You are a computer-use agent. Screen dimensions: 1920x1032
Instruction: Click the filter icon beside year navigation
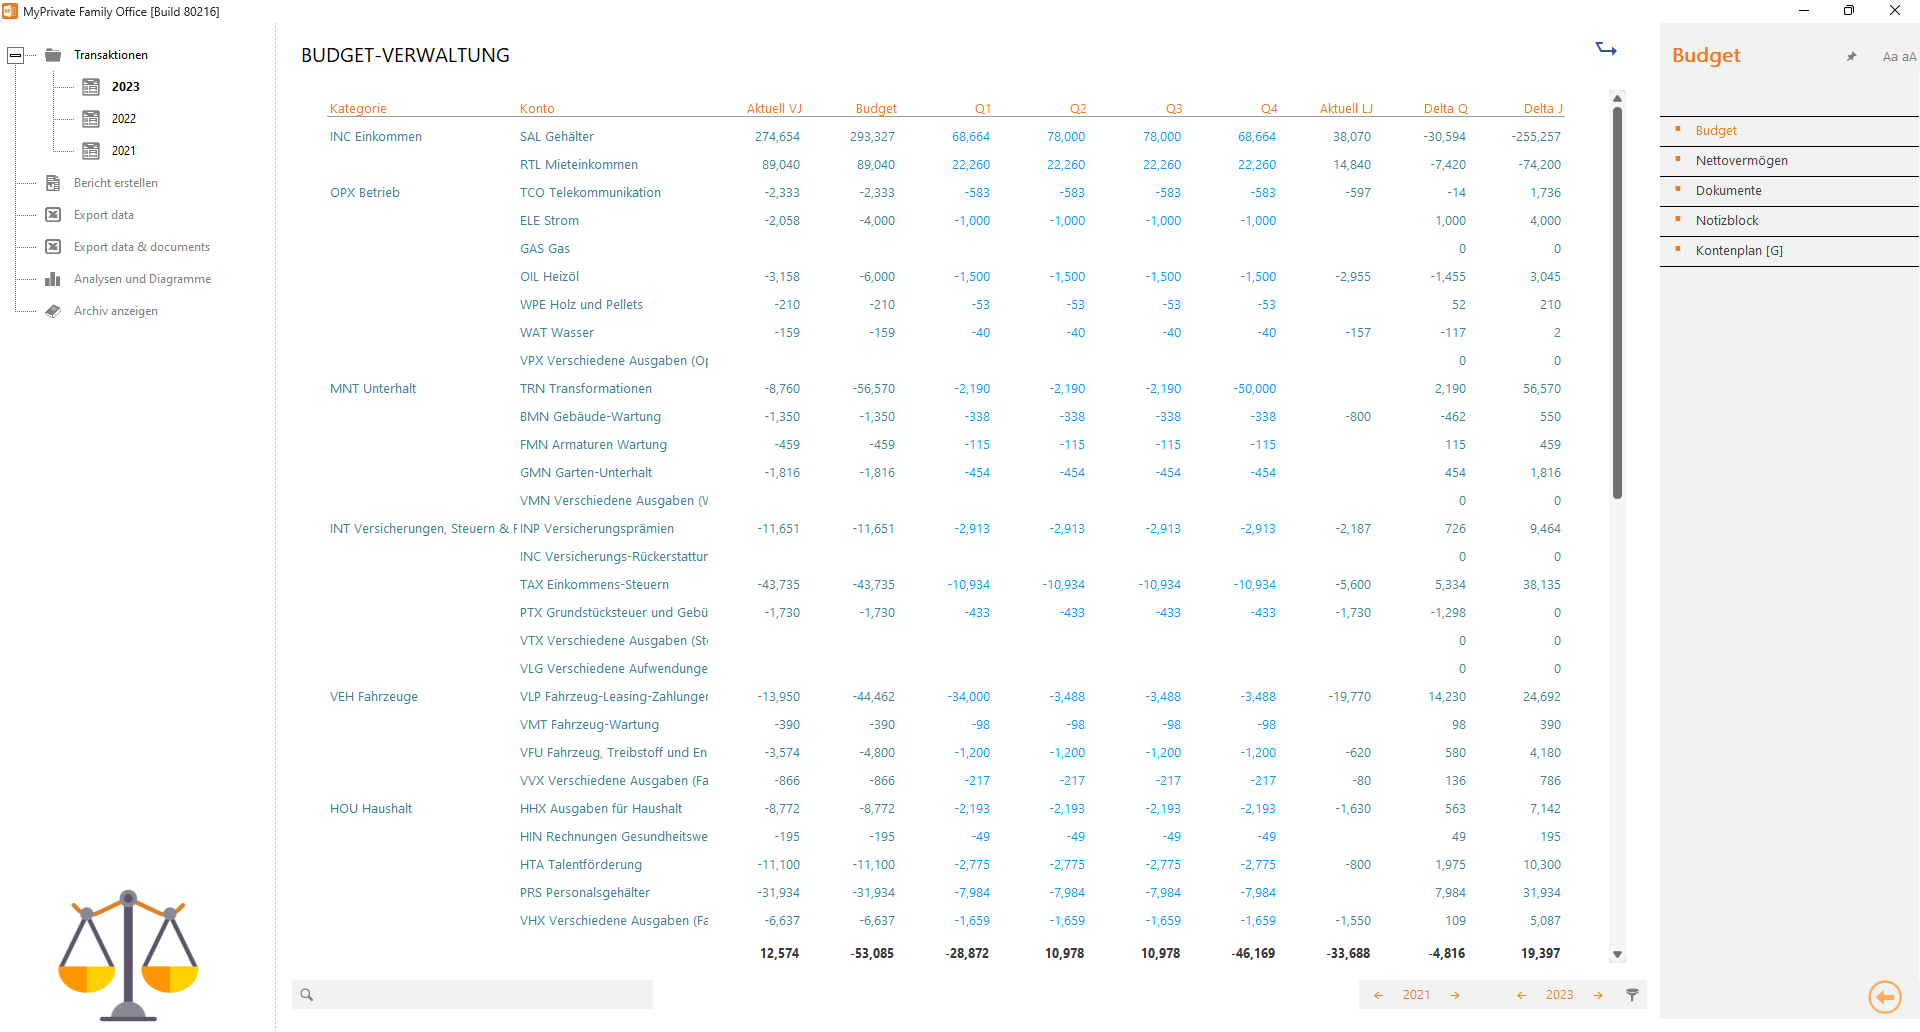[x=1632, y=994]
